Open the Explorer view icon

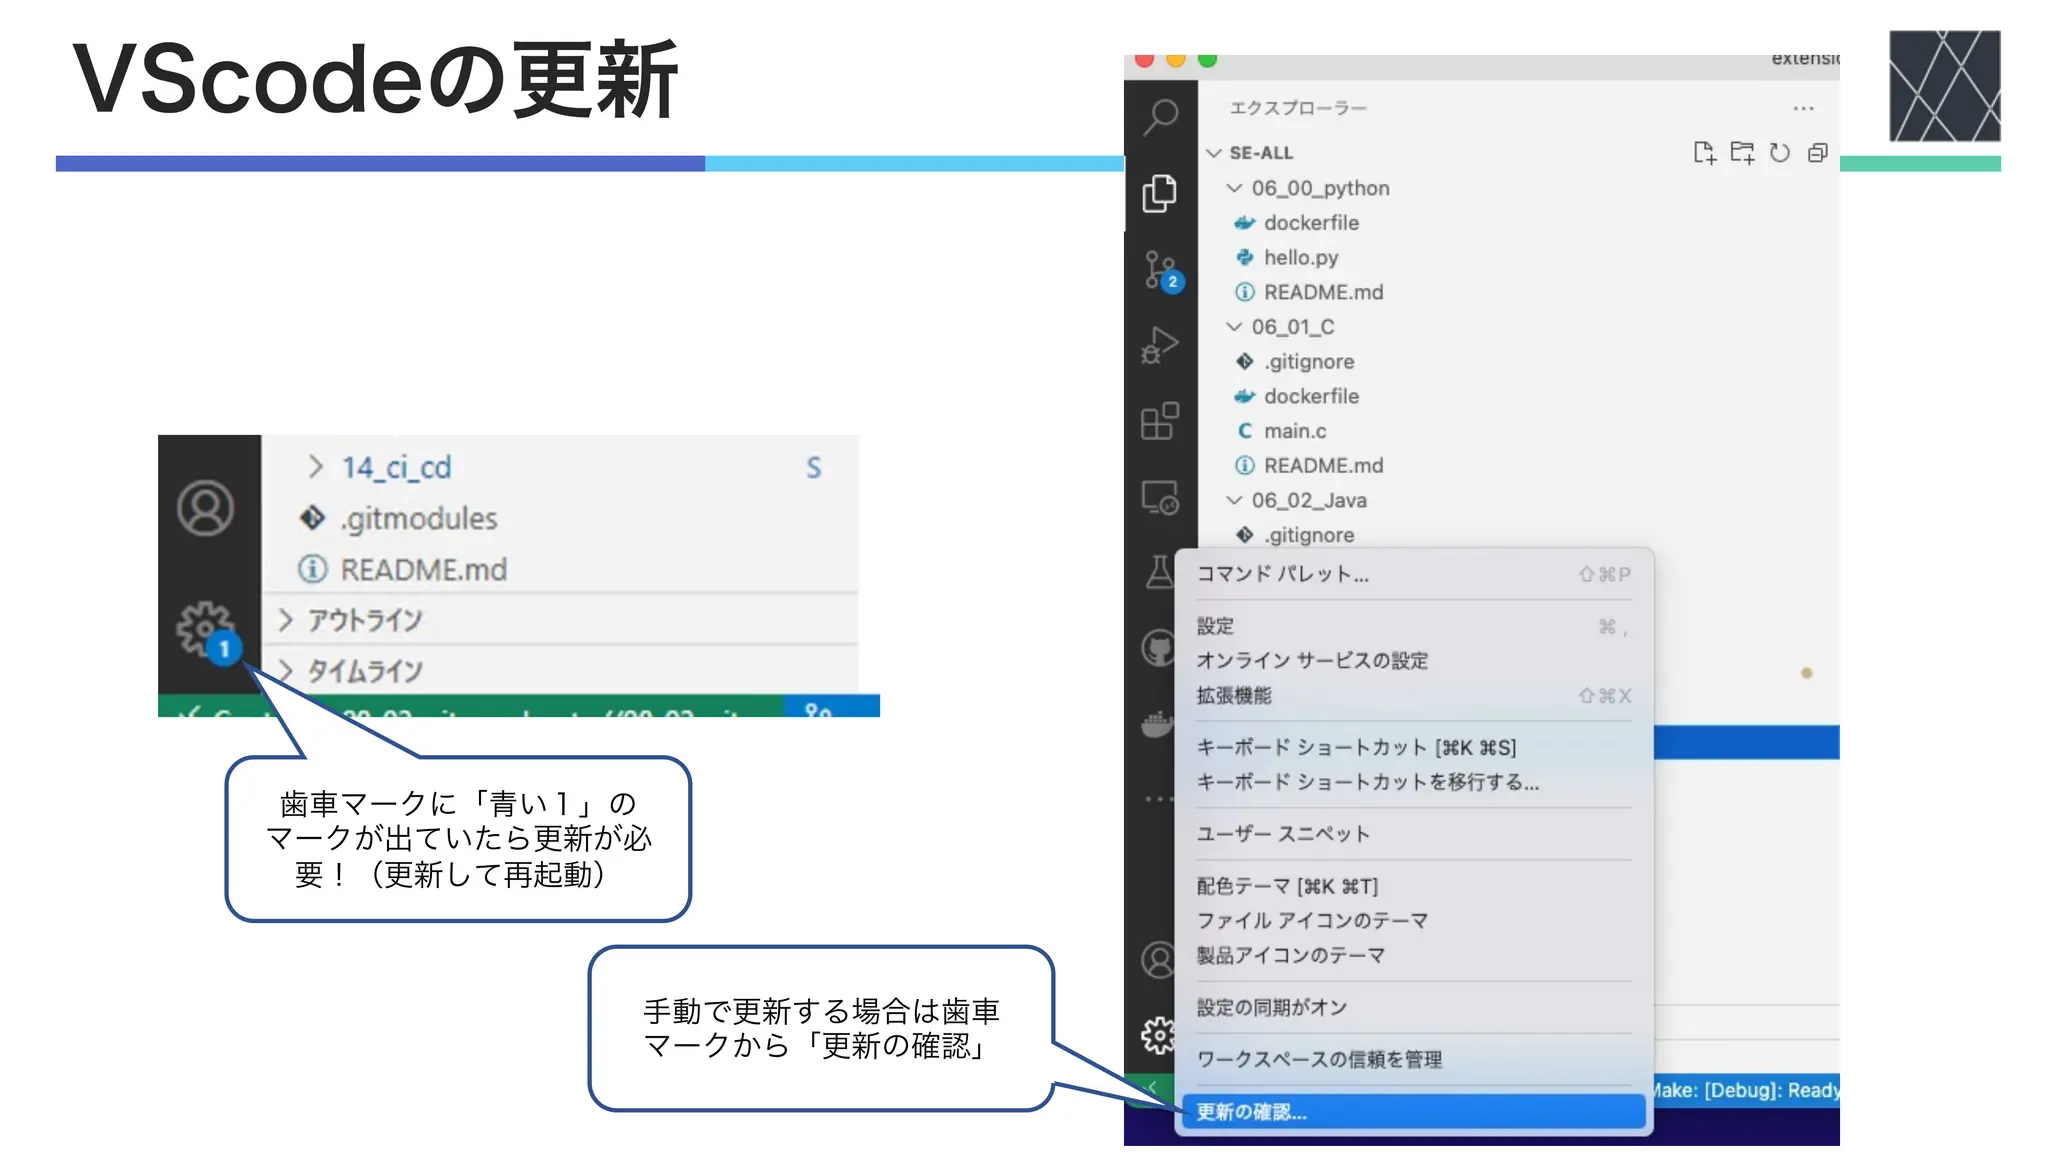pos(1160,194)
